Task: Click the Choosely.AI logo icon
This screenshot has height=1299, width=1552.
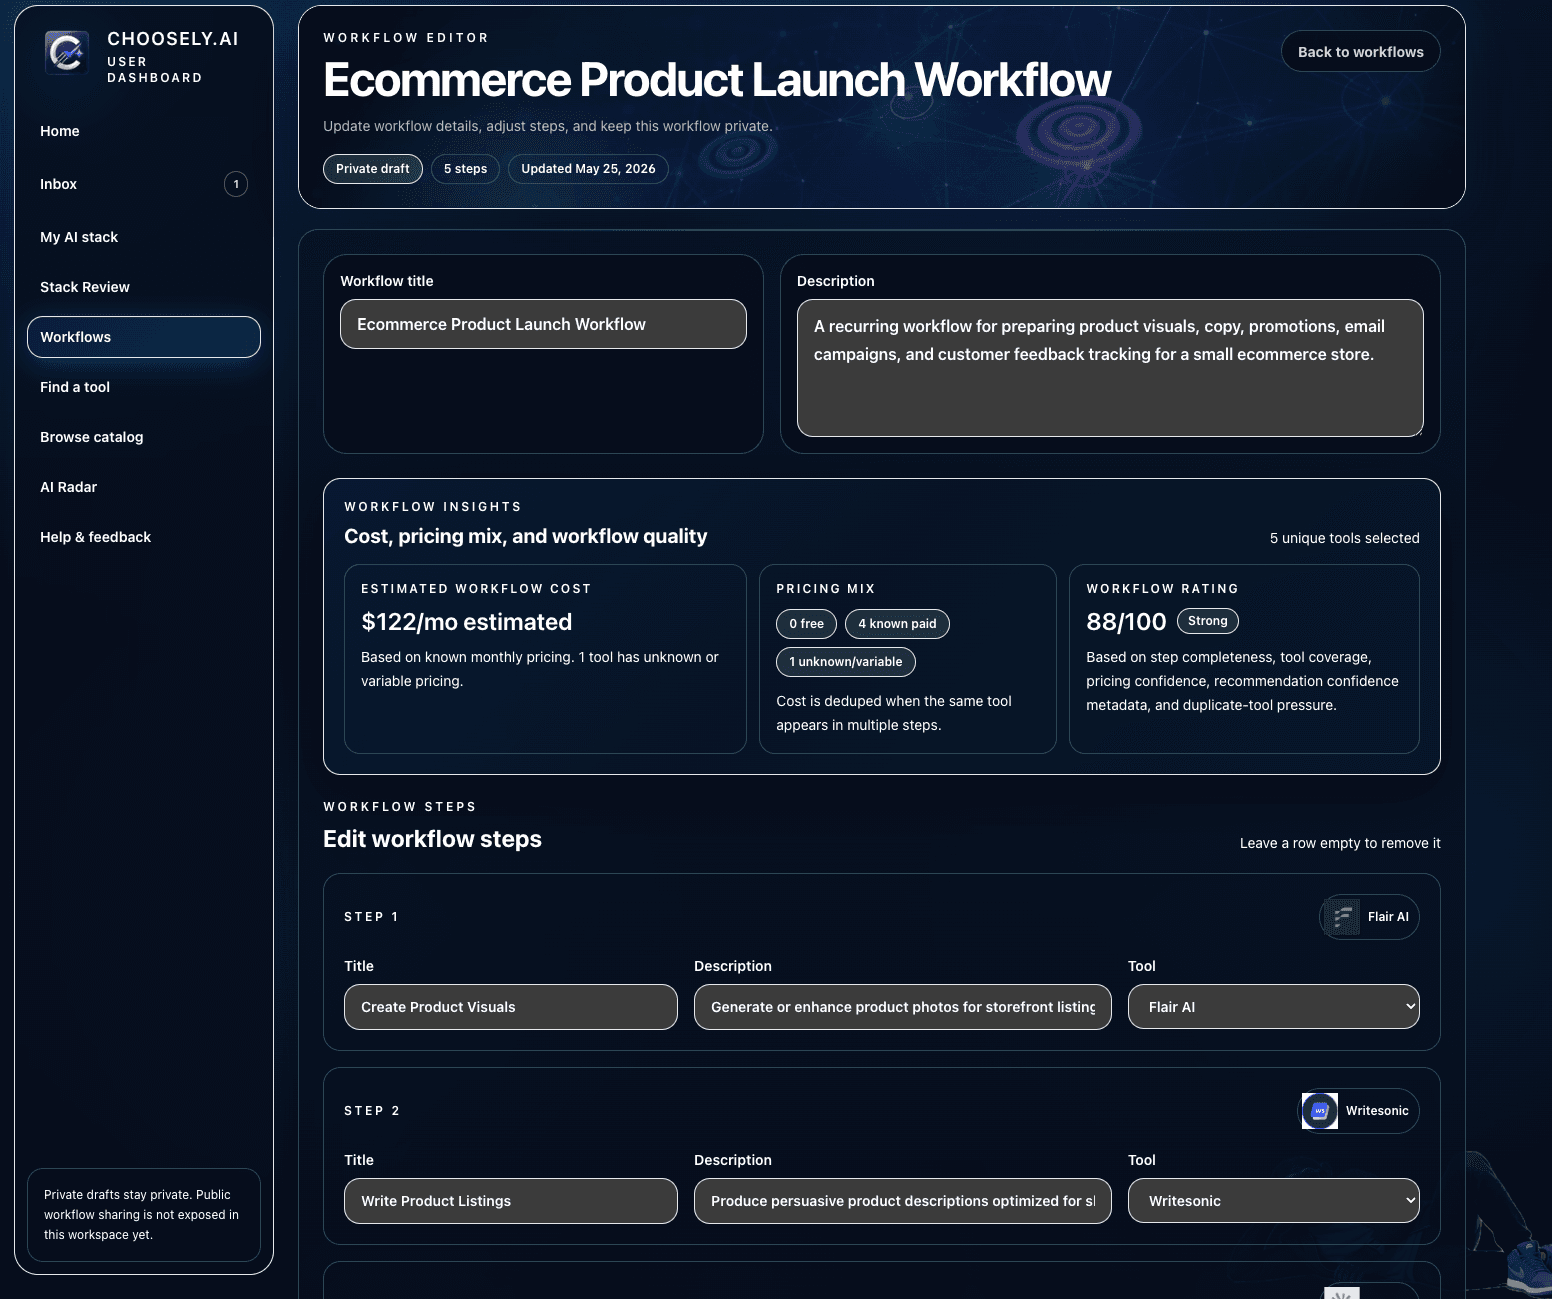Action: click(x=67, y=52)
